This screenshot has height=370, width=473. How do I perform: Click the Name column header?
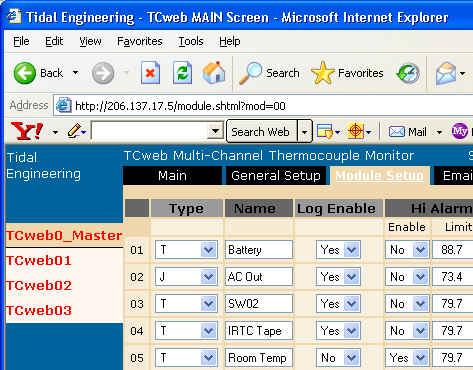tap(259, 208)
